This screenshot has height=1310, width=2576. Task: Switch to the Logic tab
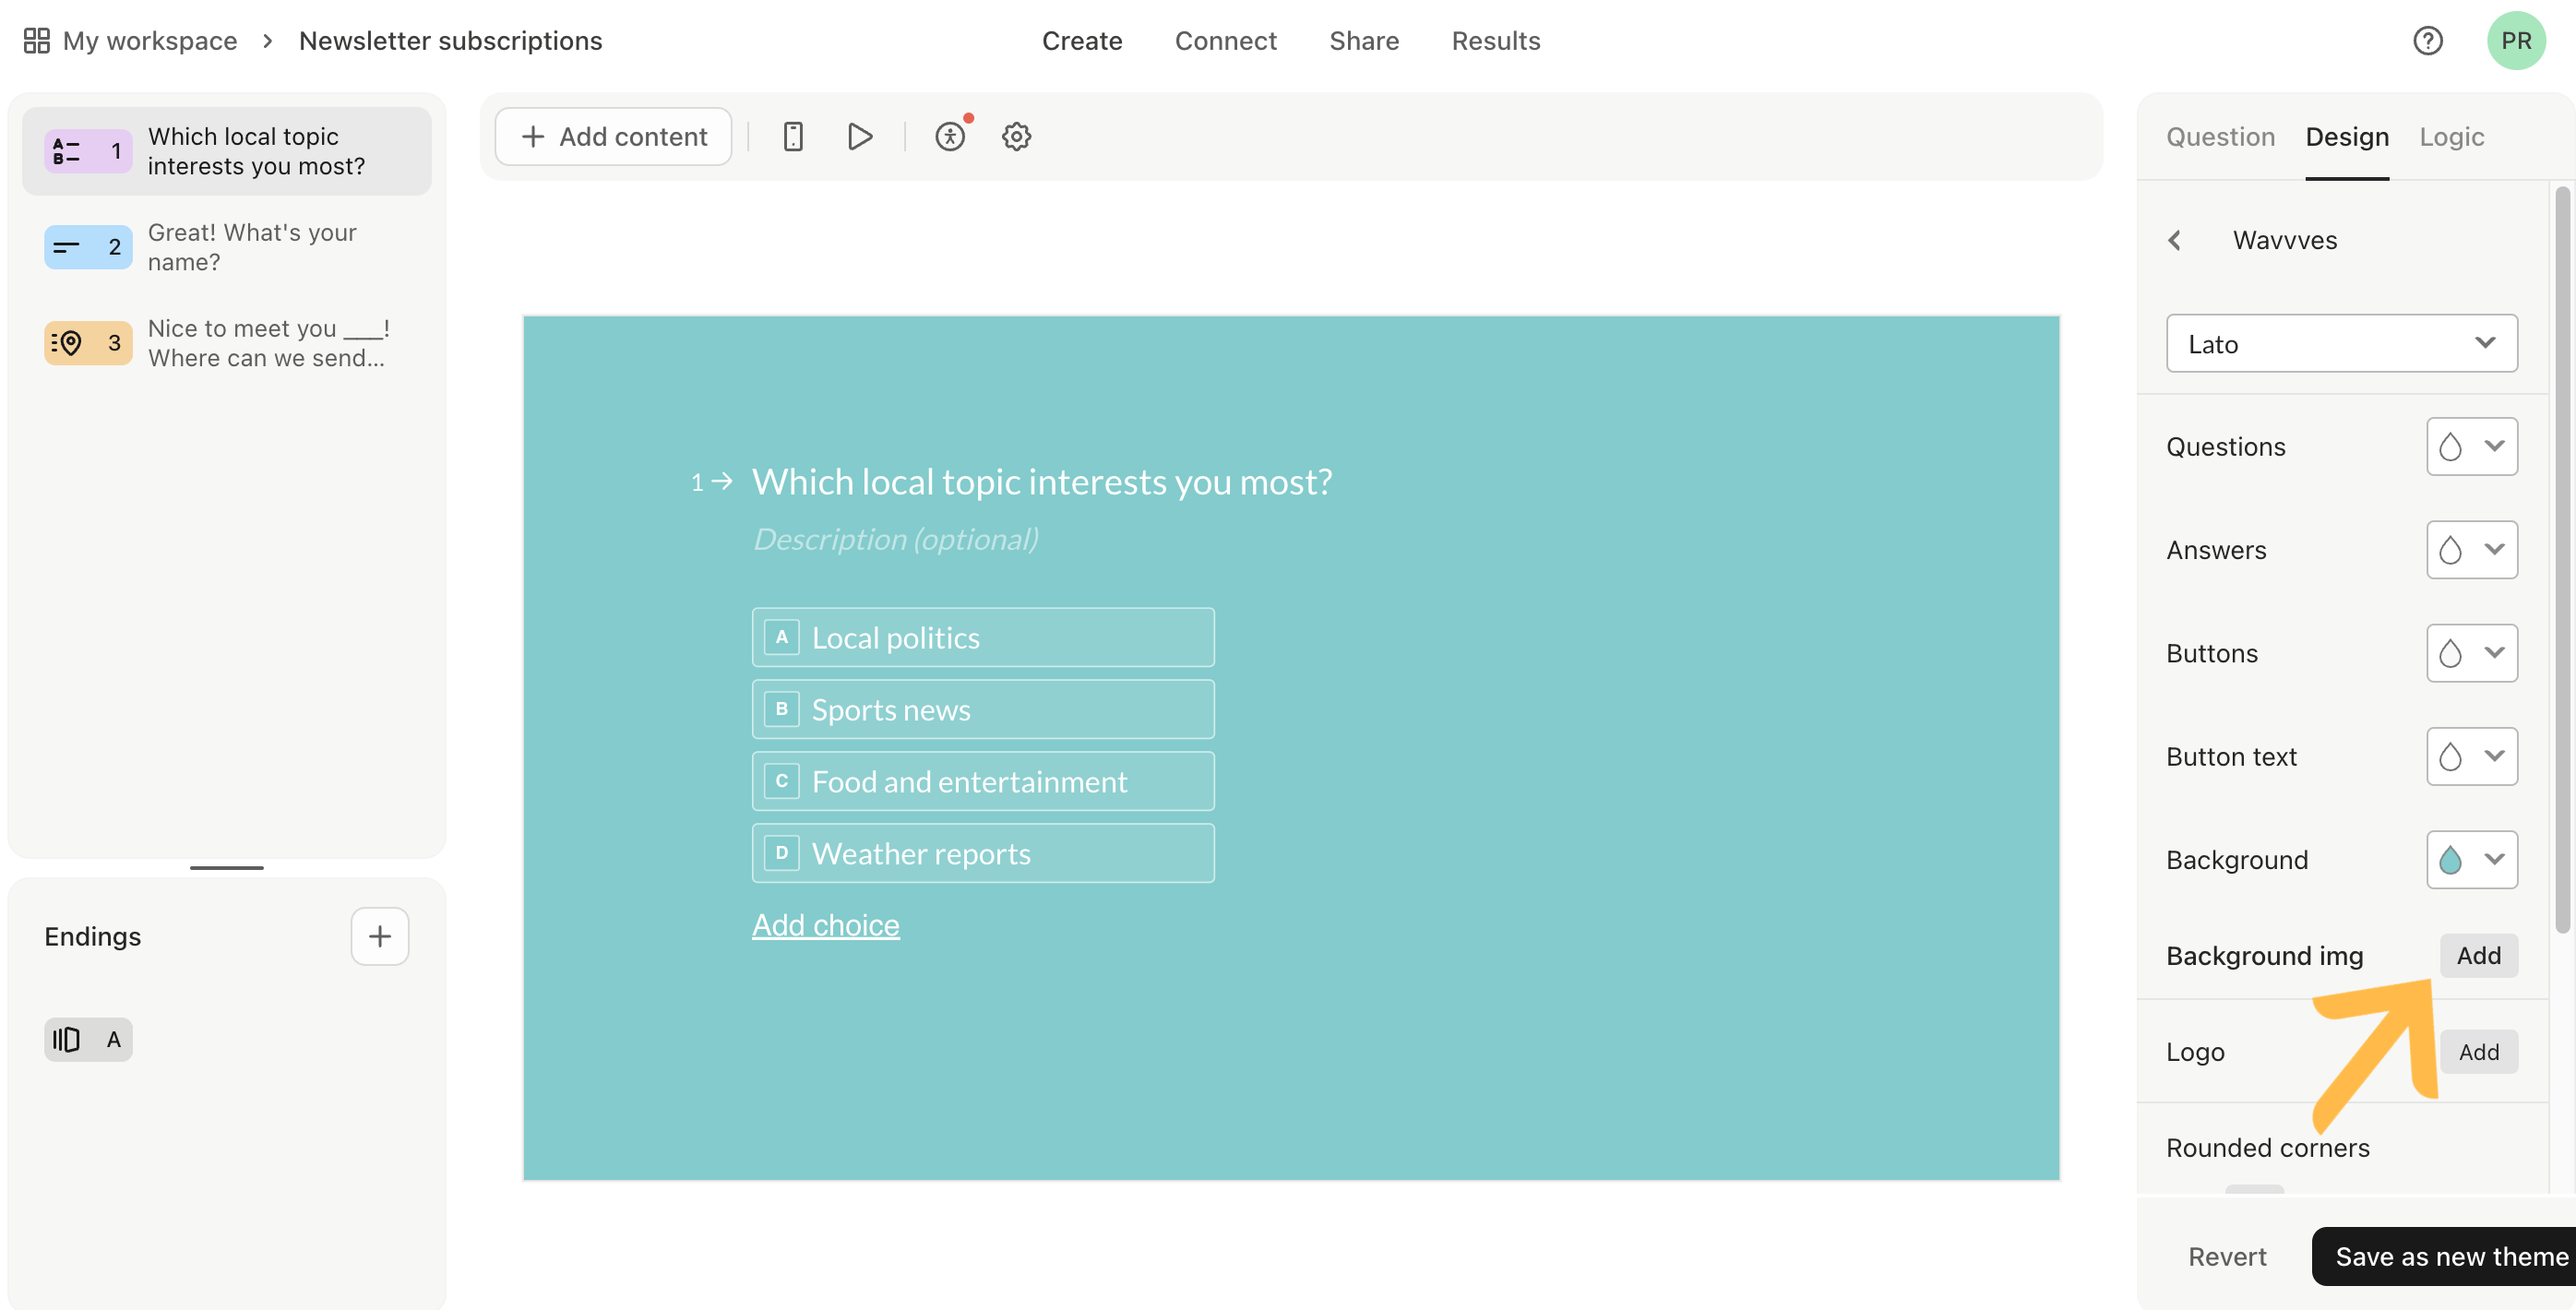point(2451,137)
